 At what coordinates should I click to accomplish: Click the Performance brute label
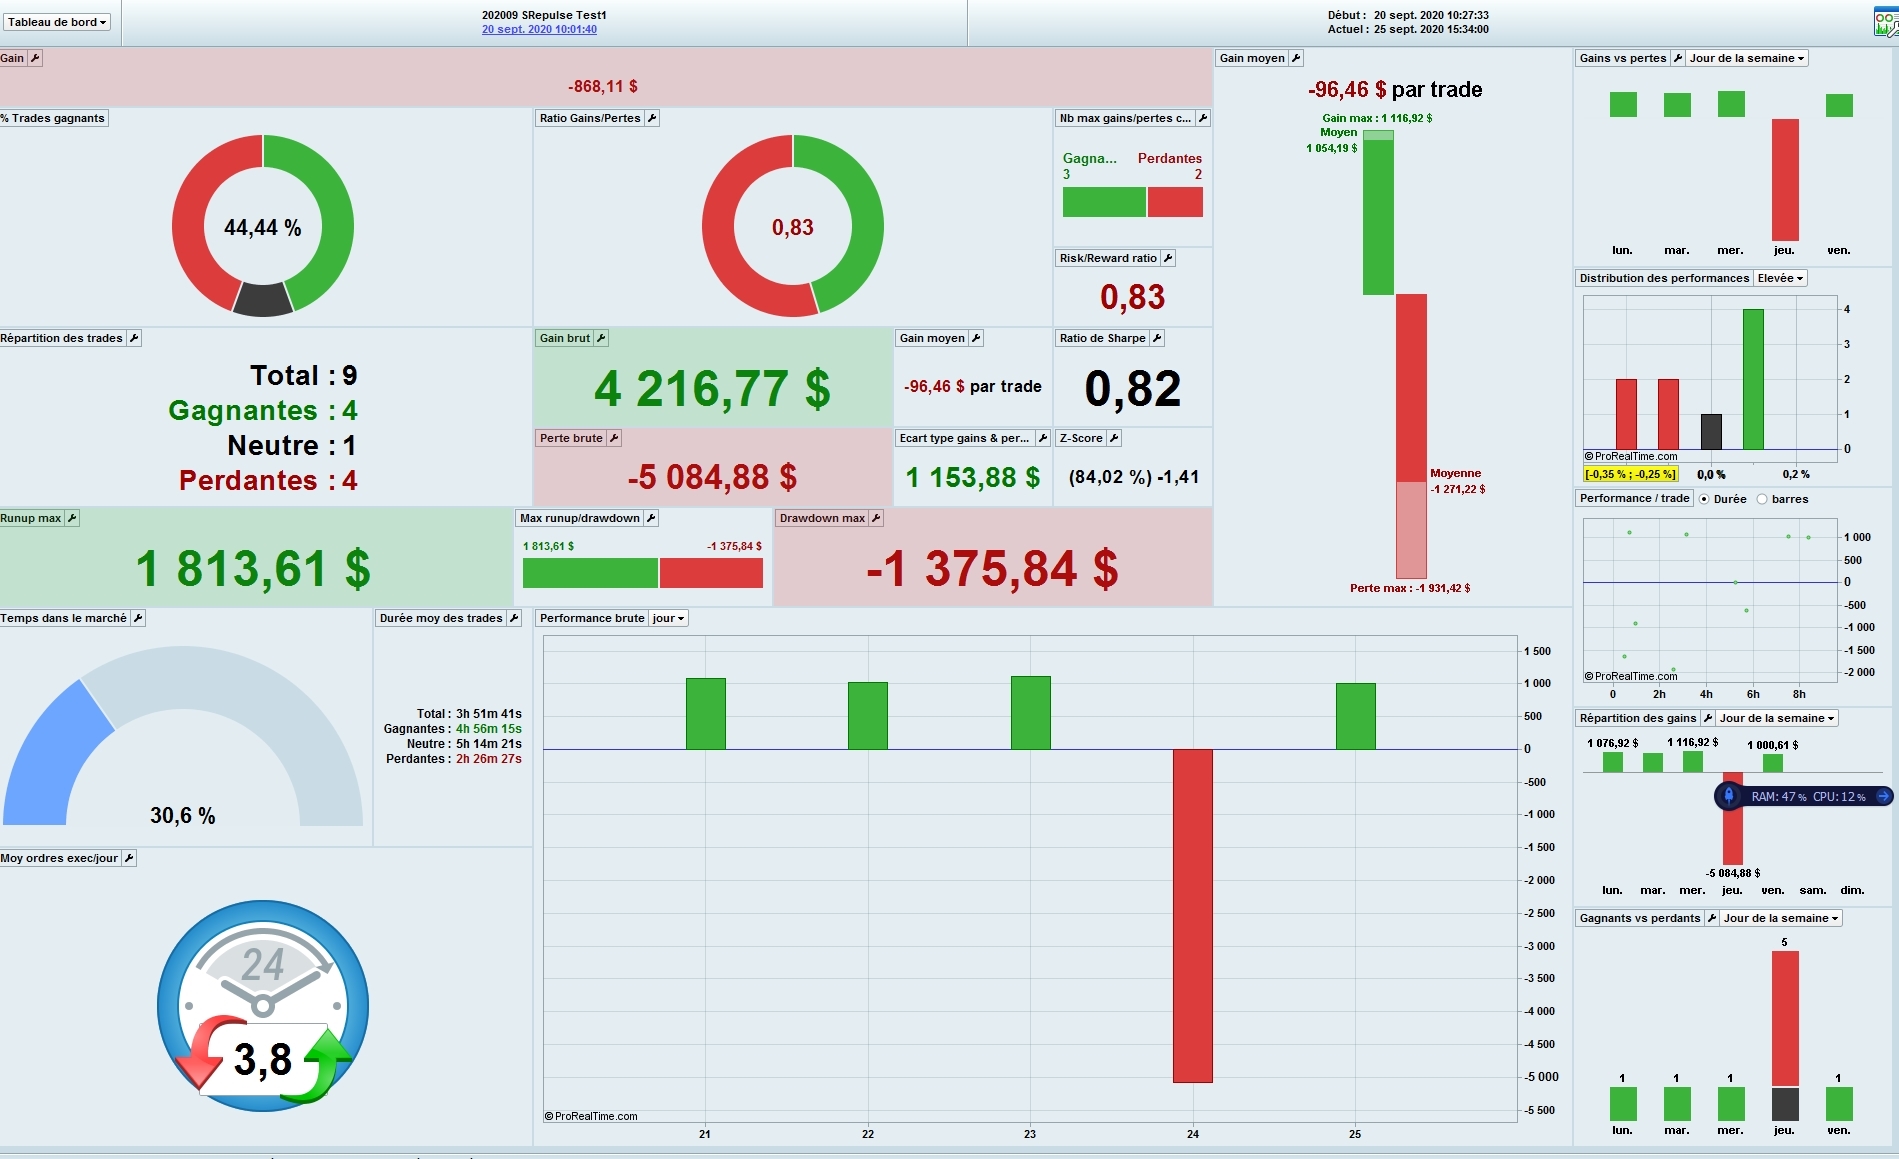pyautogui.click(x=592, y=618)
